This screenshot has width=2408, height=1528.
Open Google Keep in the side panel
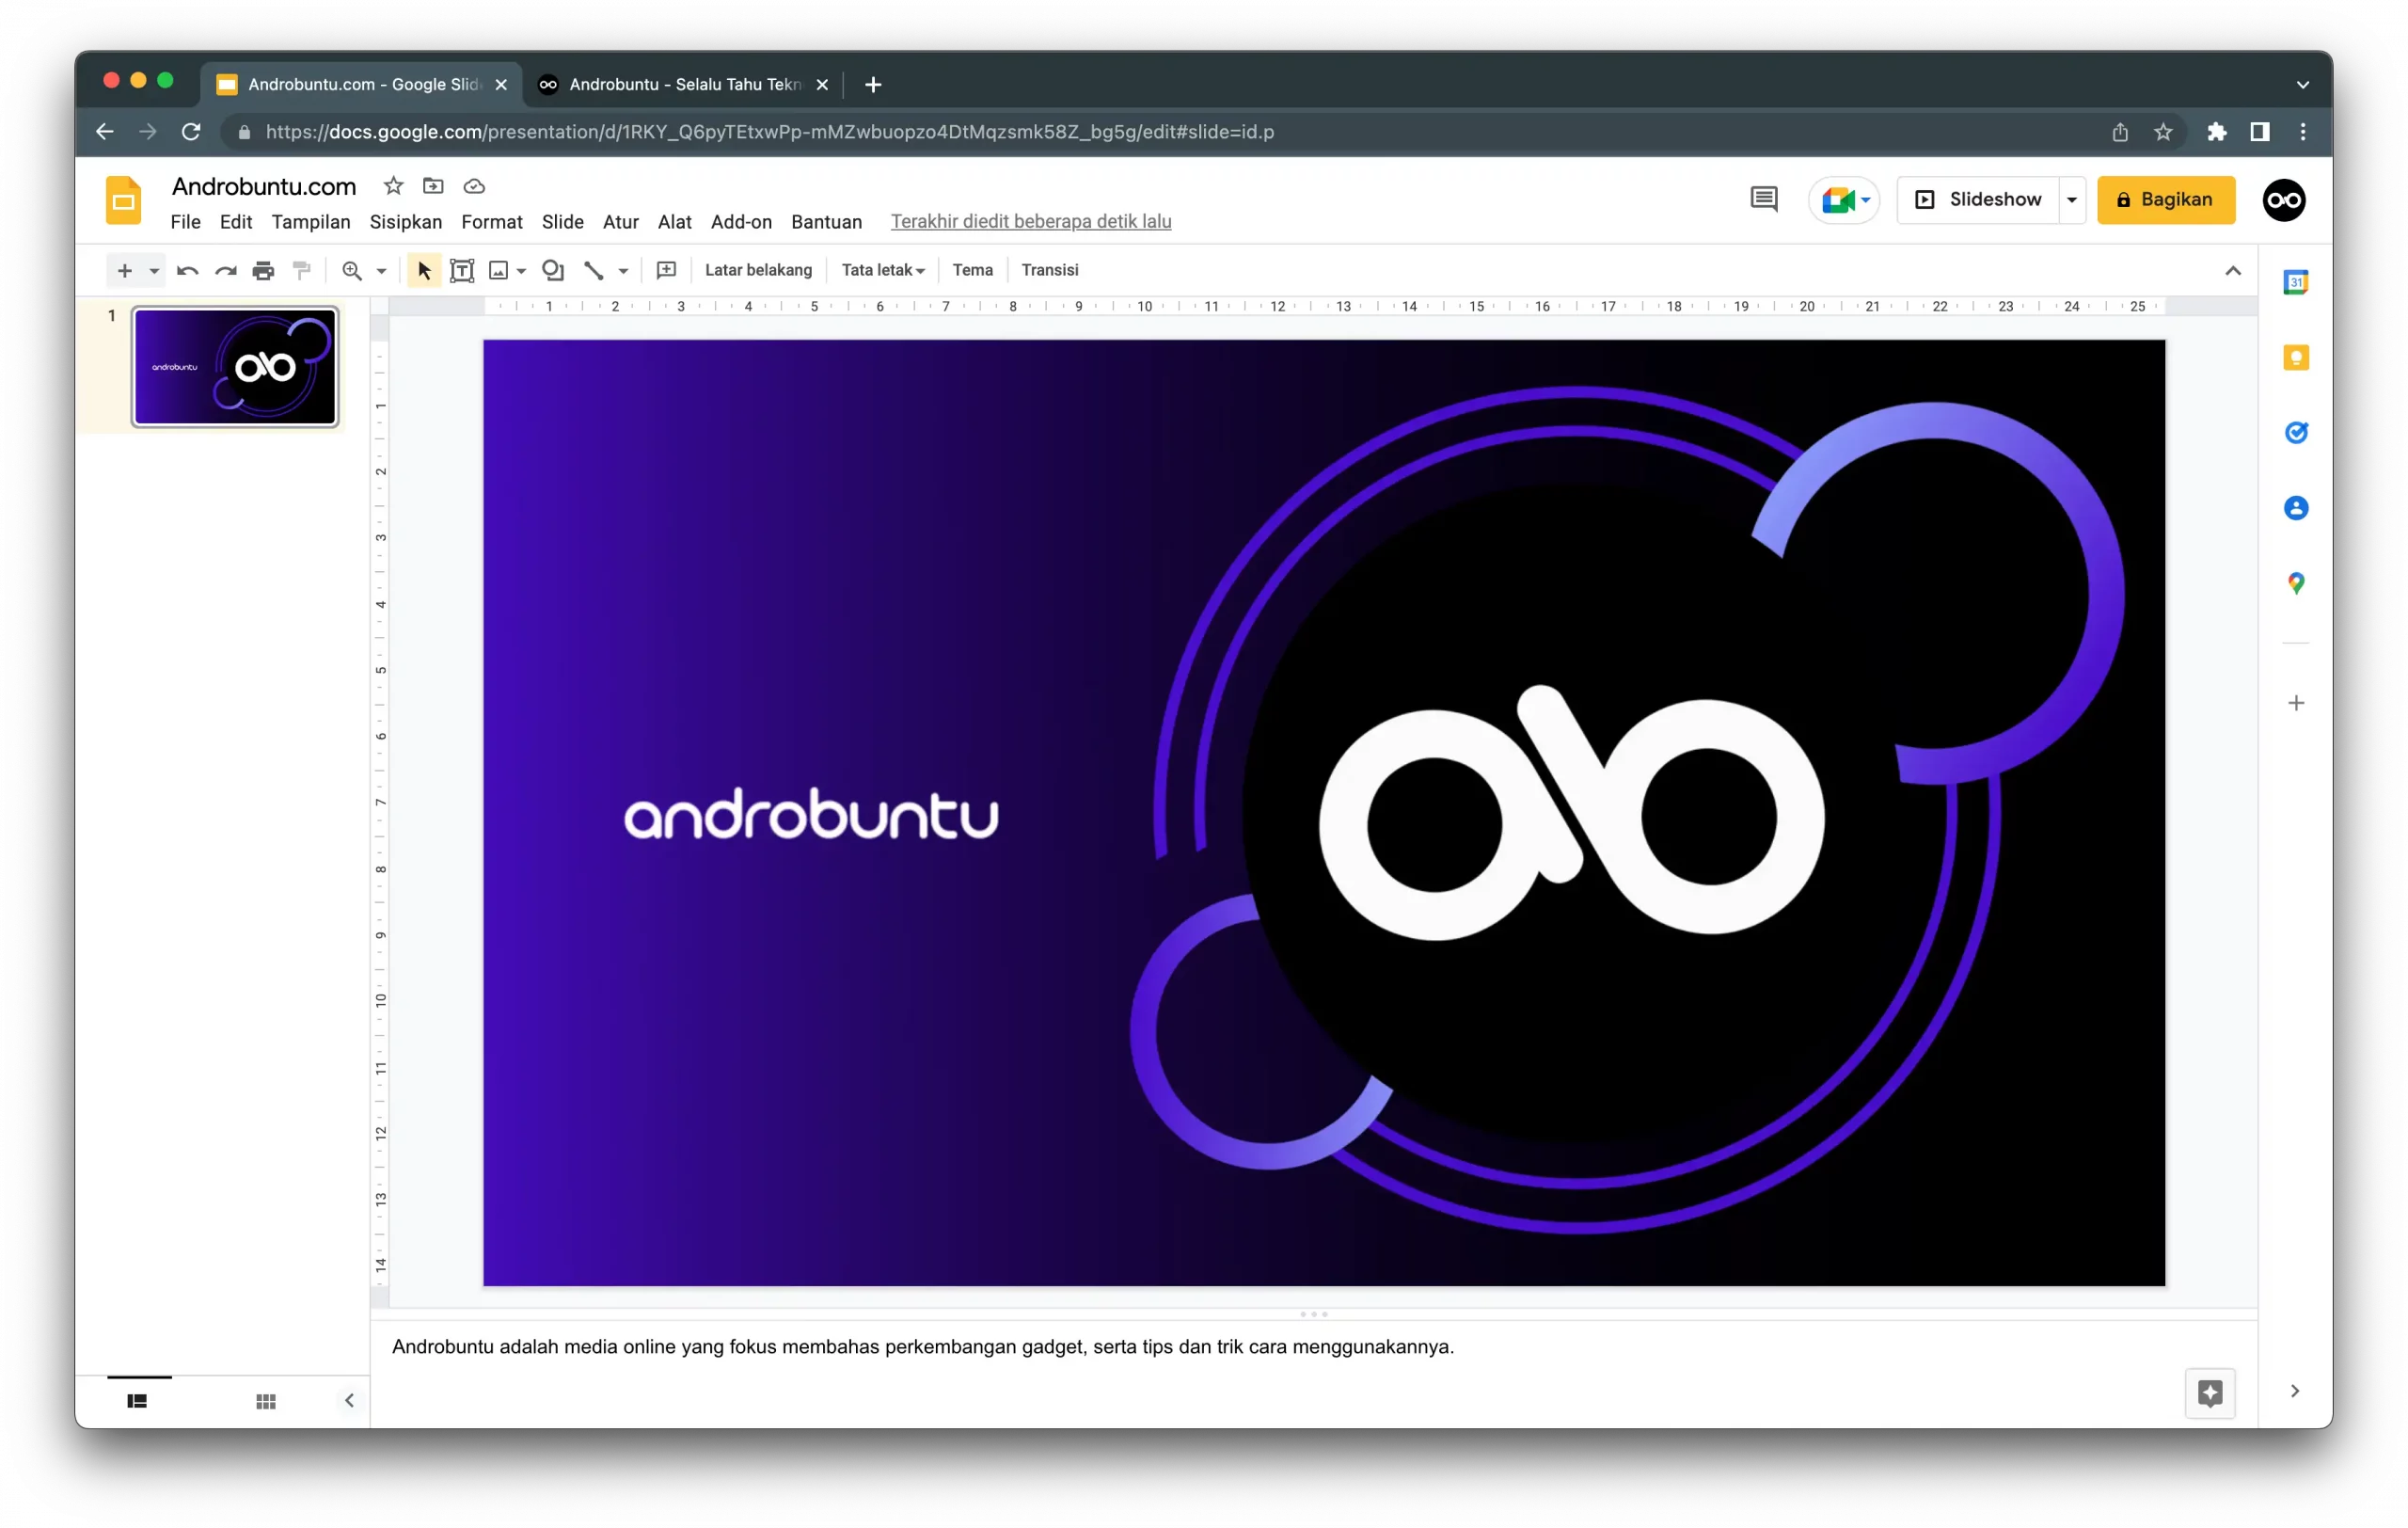click(2296, 357)
